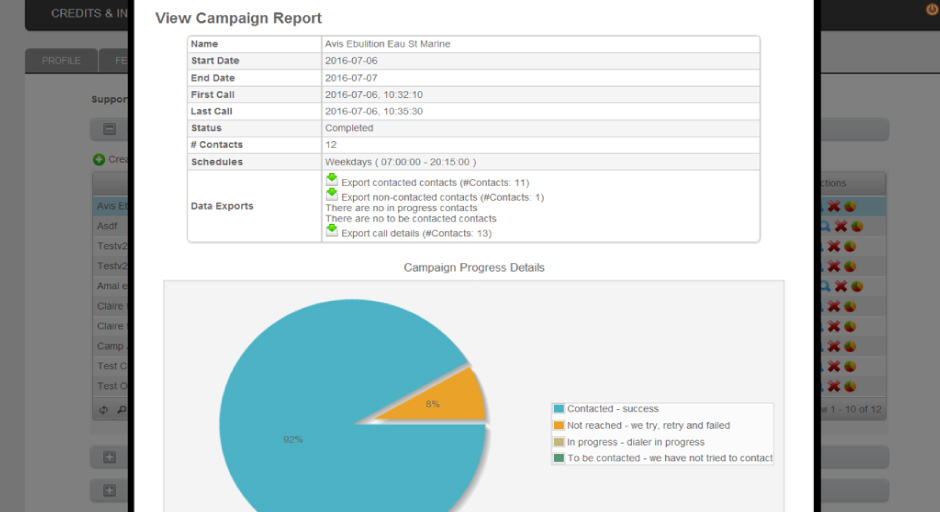Viewport: 940px width, 512px height.
Task: Select the Avis campaign row in the grid
Action: [112, 206]
